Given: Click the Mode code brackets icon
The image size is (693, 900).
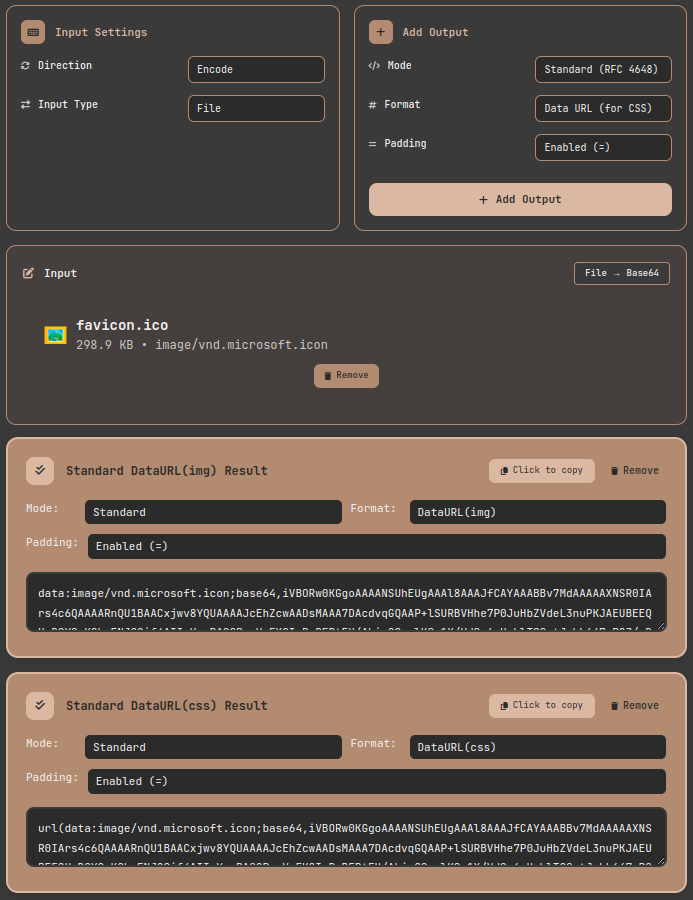Looking at the screenshot, I should [374, 65].
